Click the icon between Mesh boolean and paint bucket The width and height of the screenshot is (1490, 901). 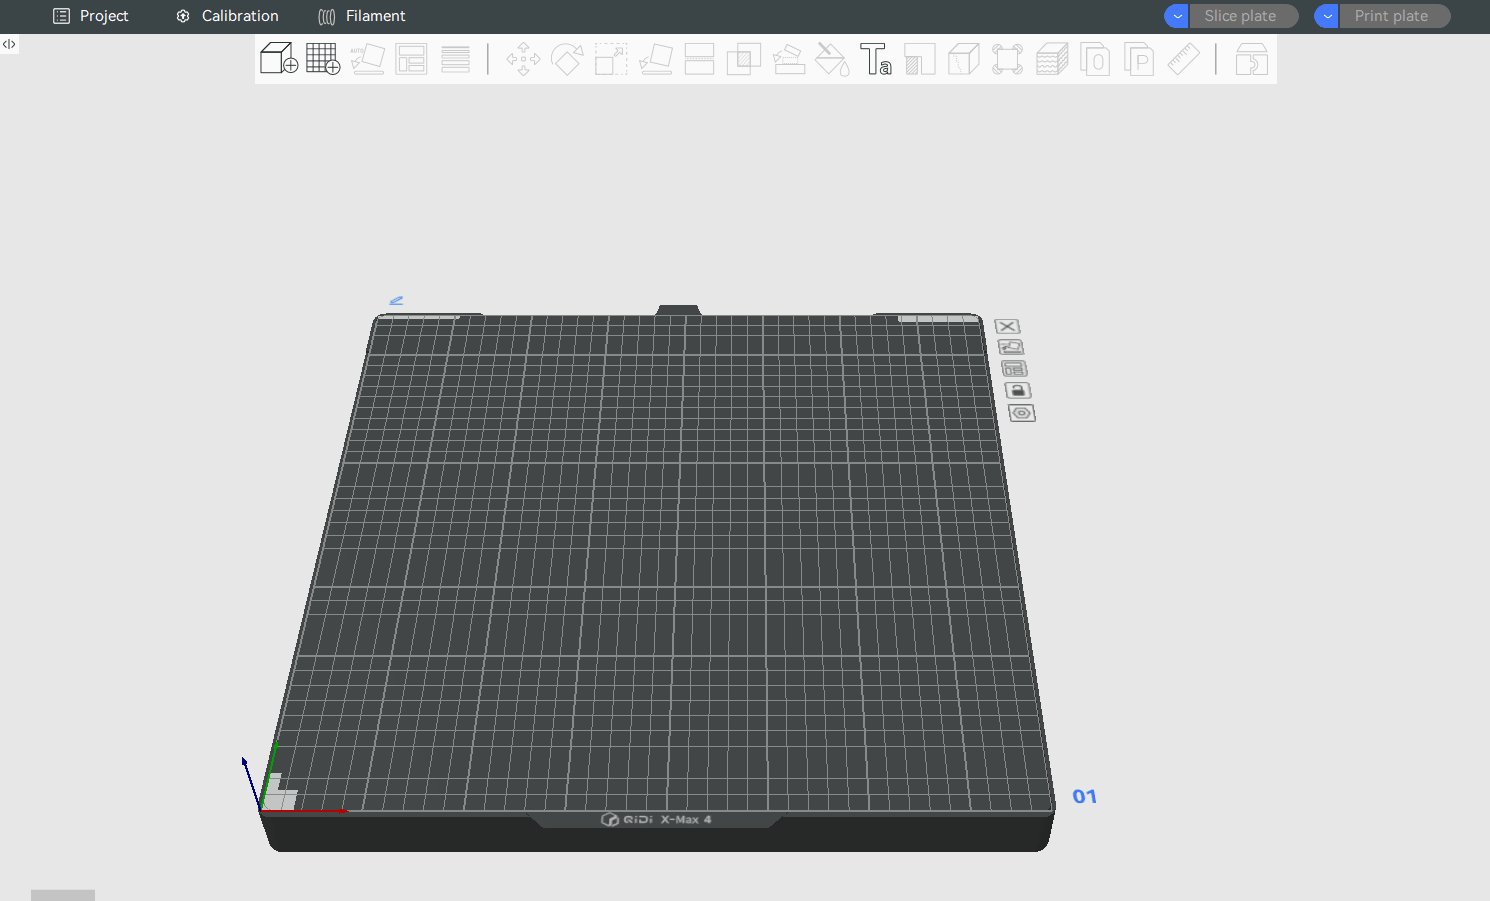point(788,59)
